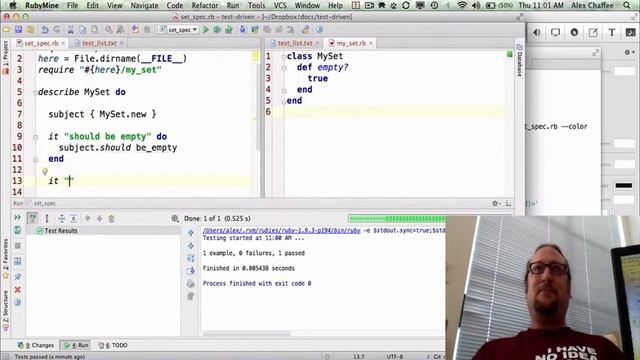Click the ruby interpreter path link in console
This screenshot has height=360, width=640.
point(282,231)
